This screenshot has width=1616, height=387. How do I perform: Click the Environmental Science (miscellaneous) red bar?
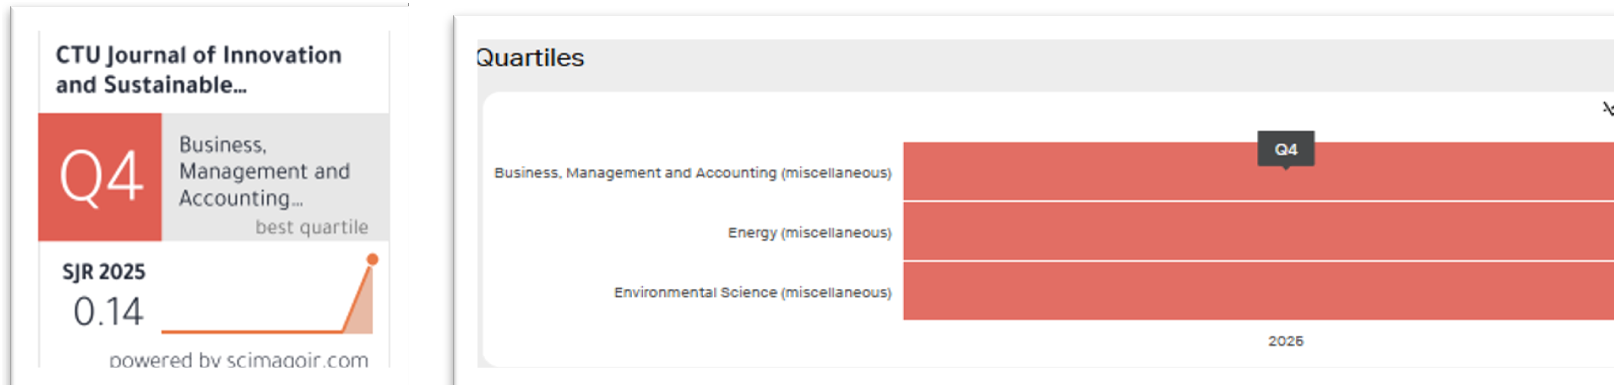(x=1259, y=291)
